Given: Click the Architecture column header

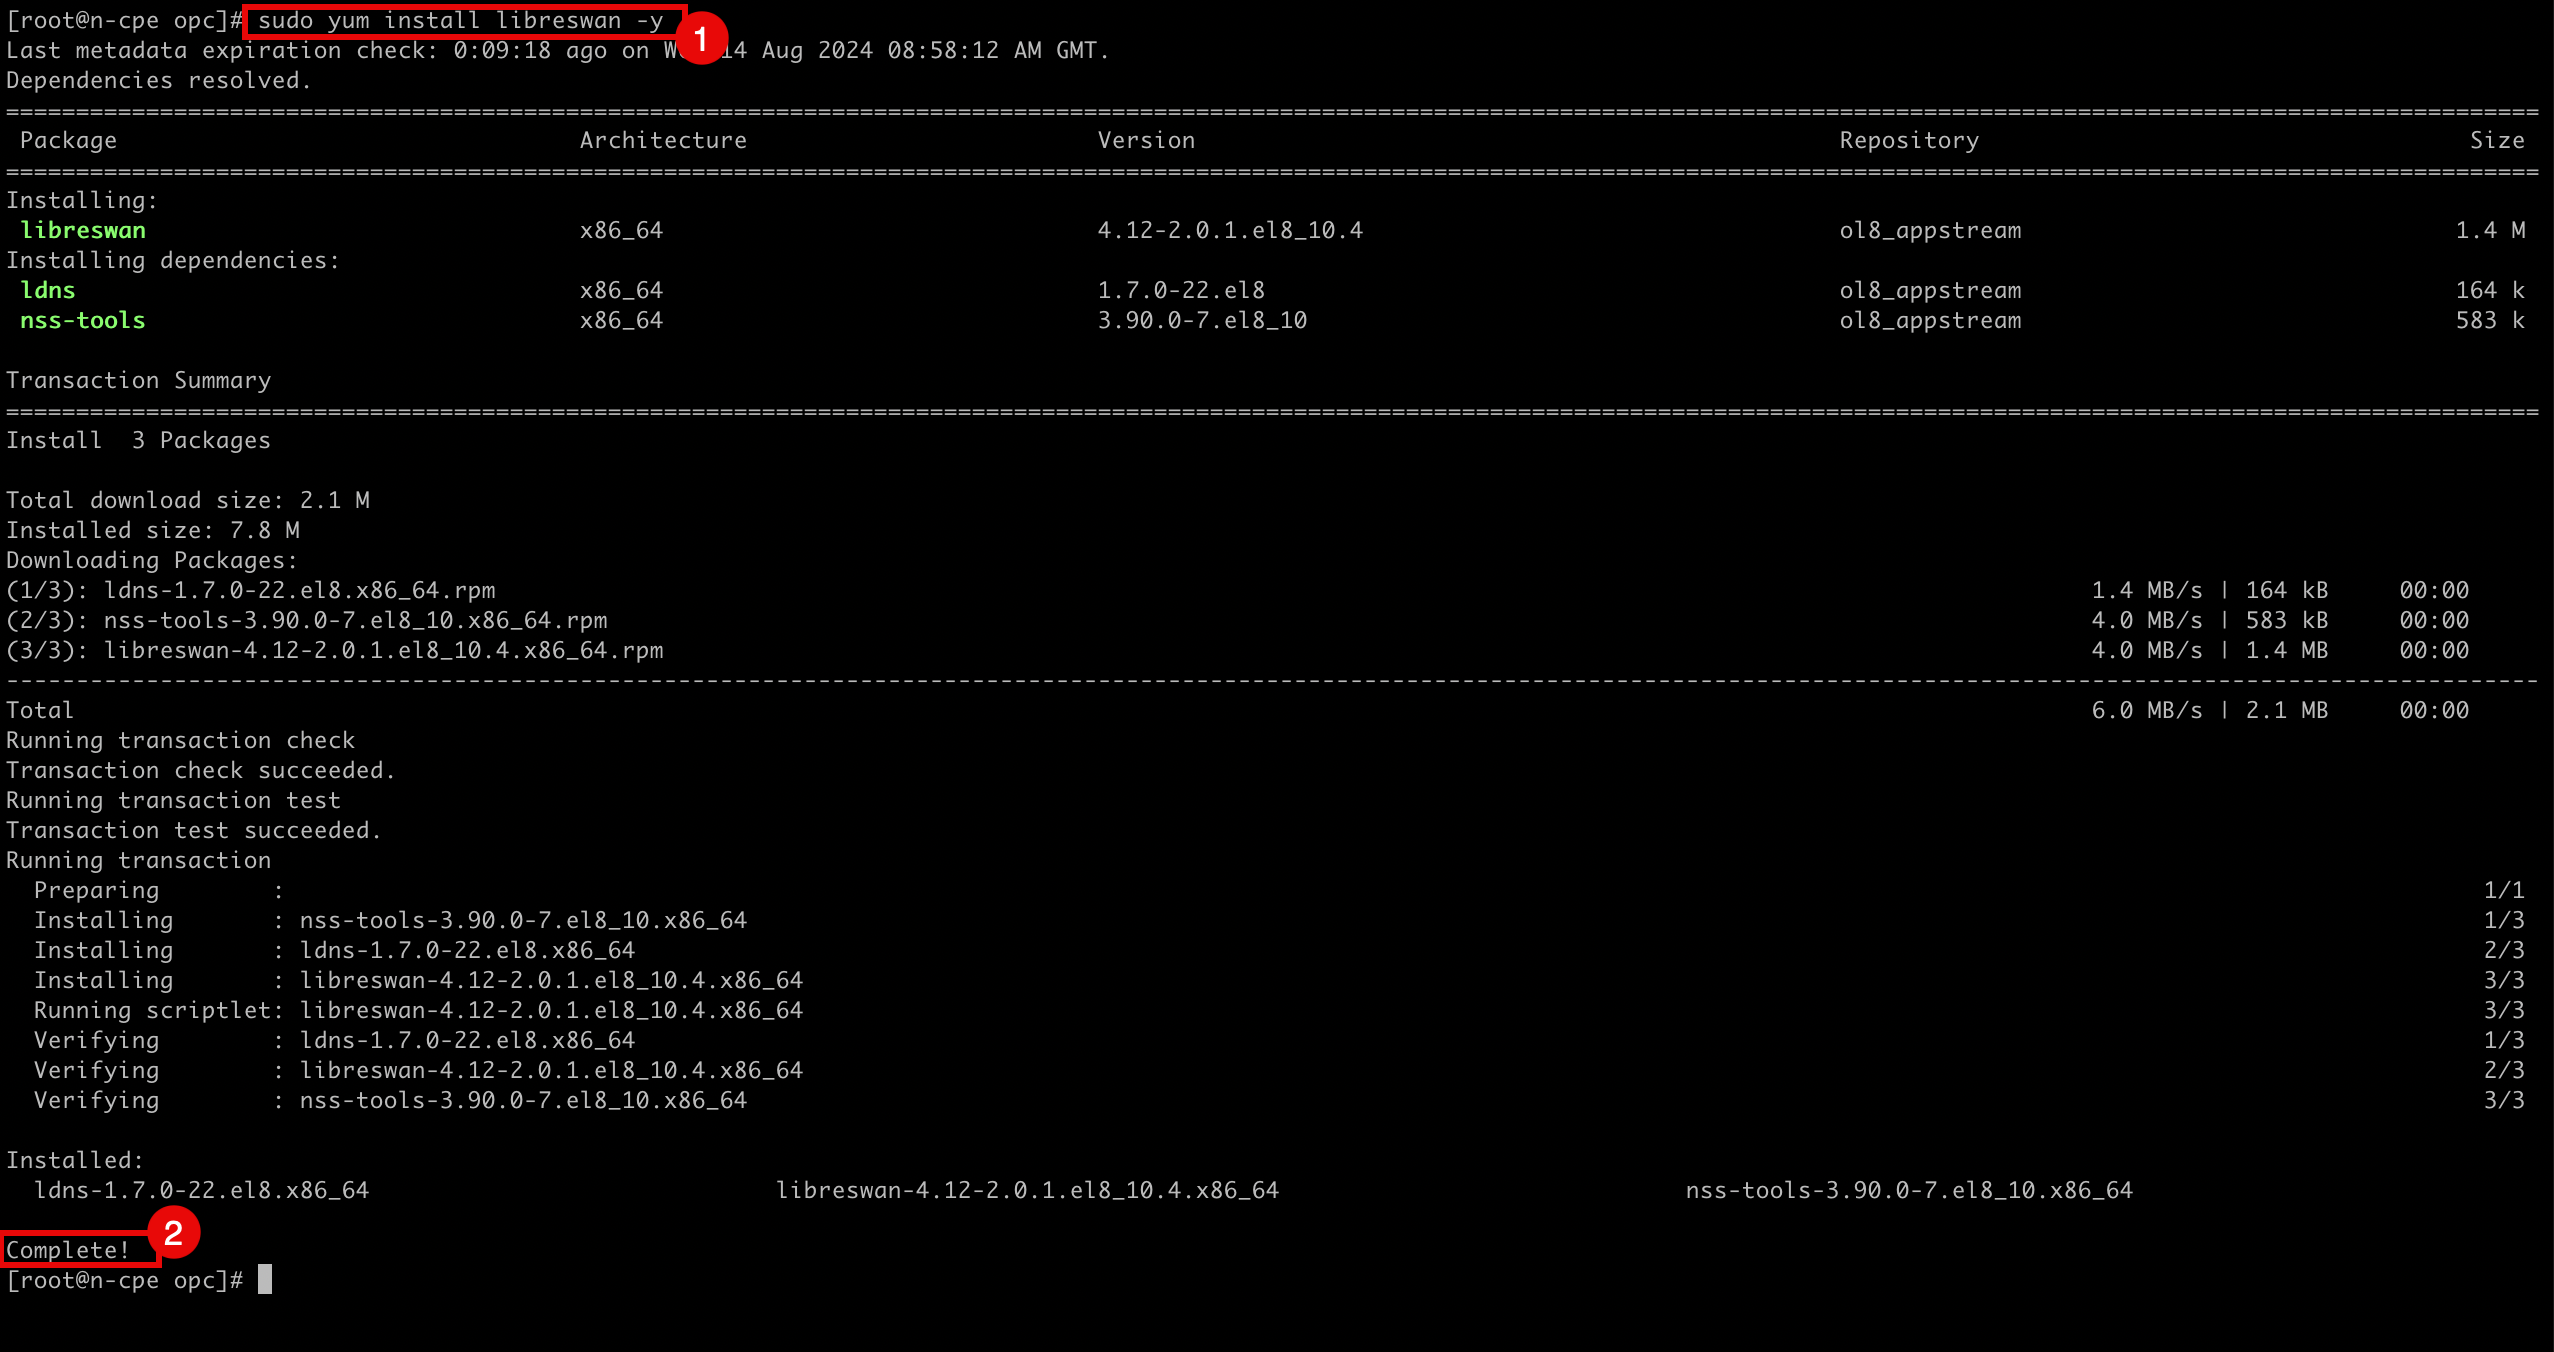Looking at the screenshot, I should click(x=663, y=141).
